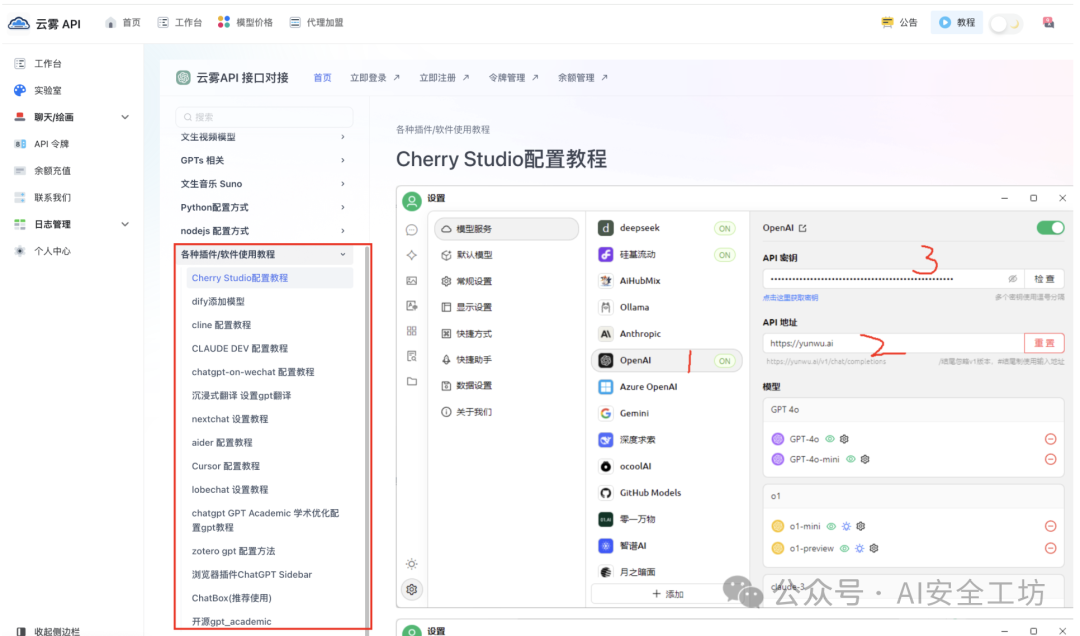The width and height of the screenshot is (1080, 636).
Task: Select the 模型服务 settings menu
Action: click(x=506, y=229)
